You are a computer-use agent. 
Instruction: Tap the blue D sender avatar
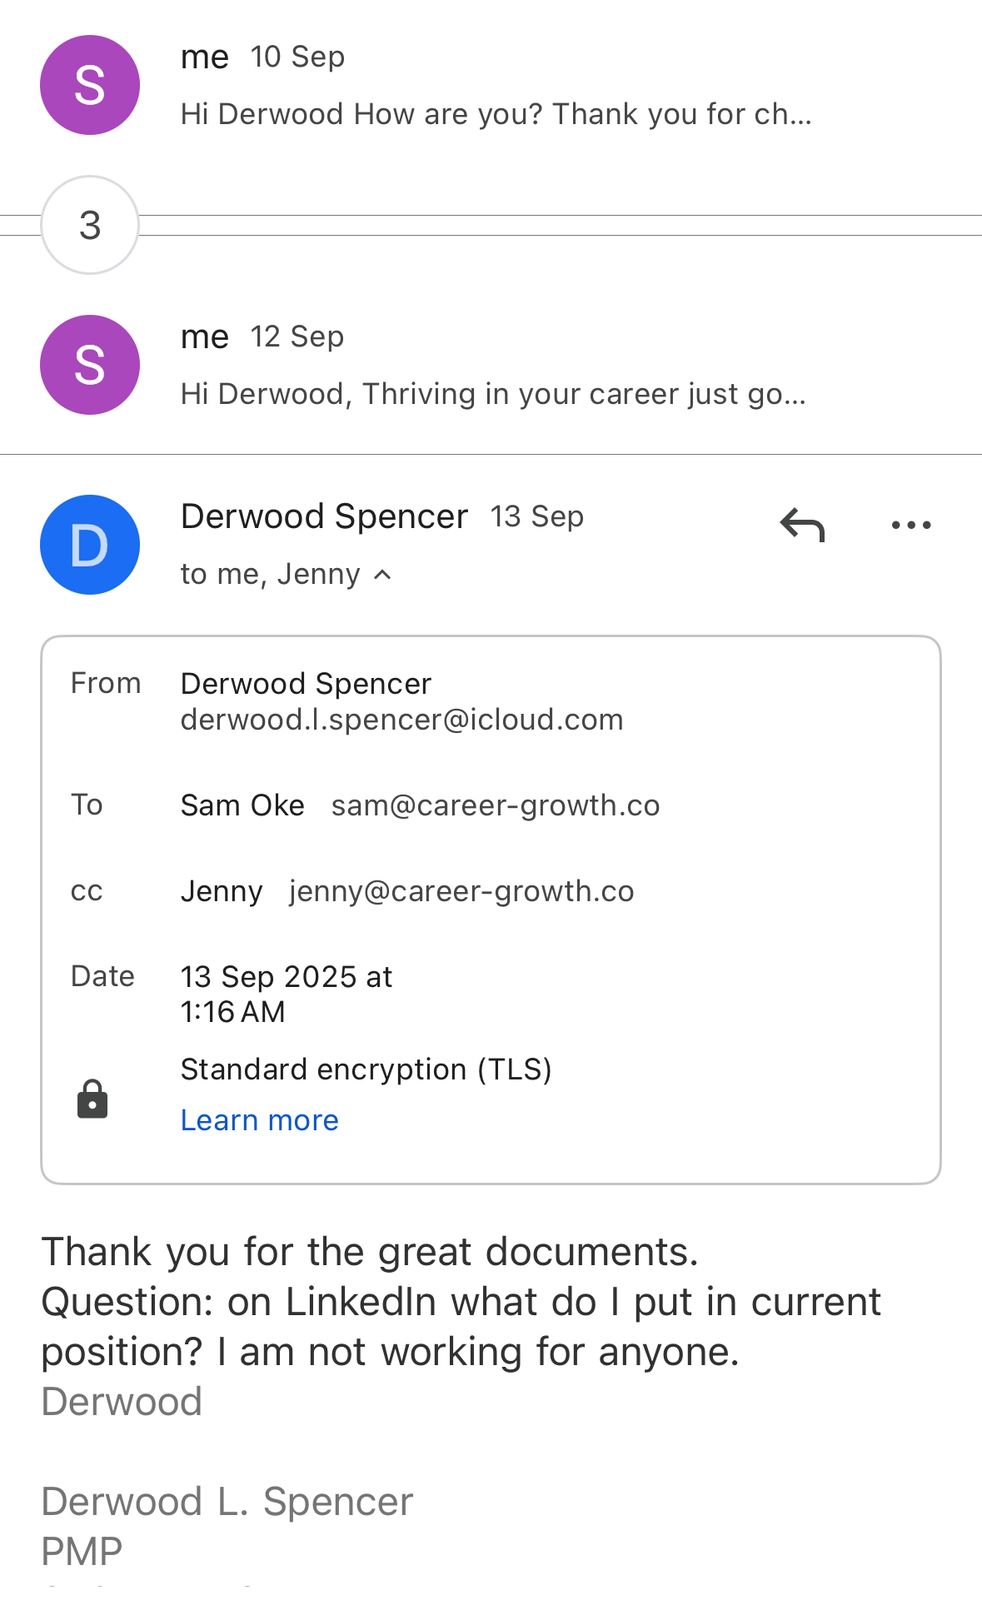90,545
